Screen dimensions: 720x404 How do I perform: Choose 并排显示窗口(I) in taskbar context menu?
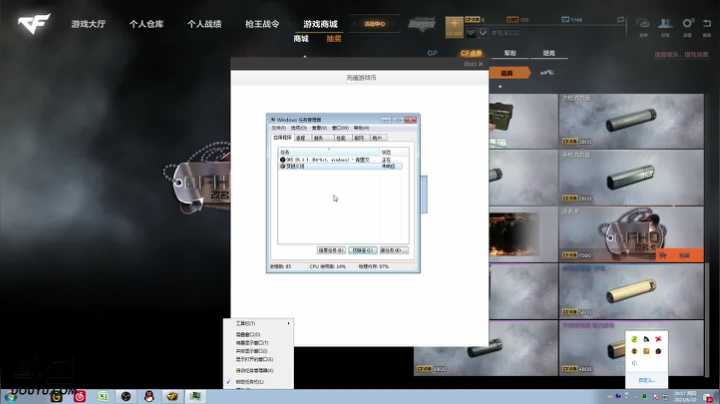(x=259, y=351)
